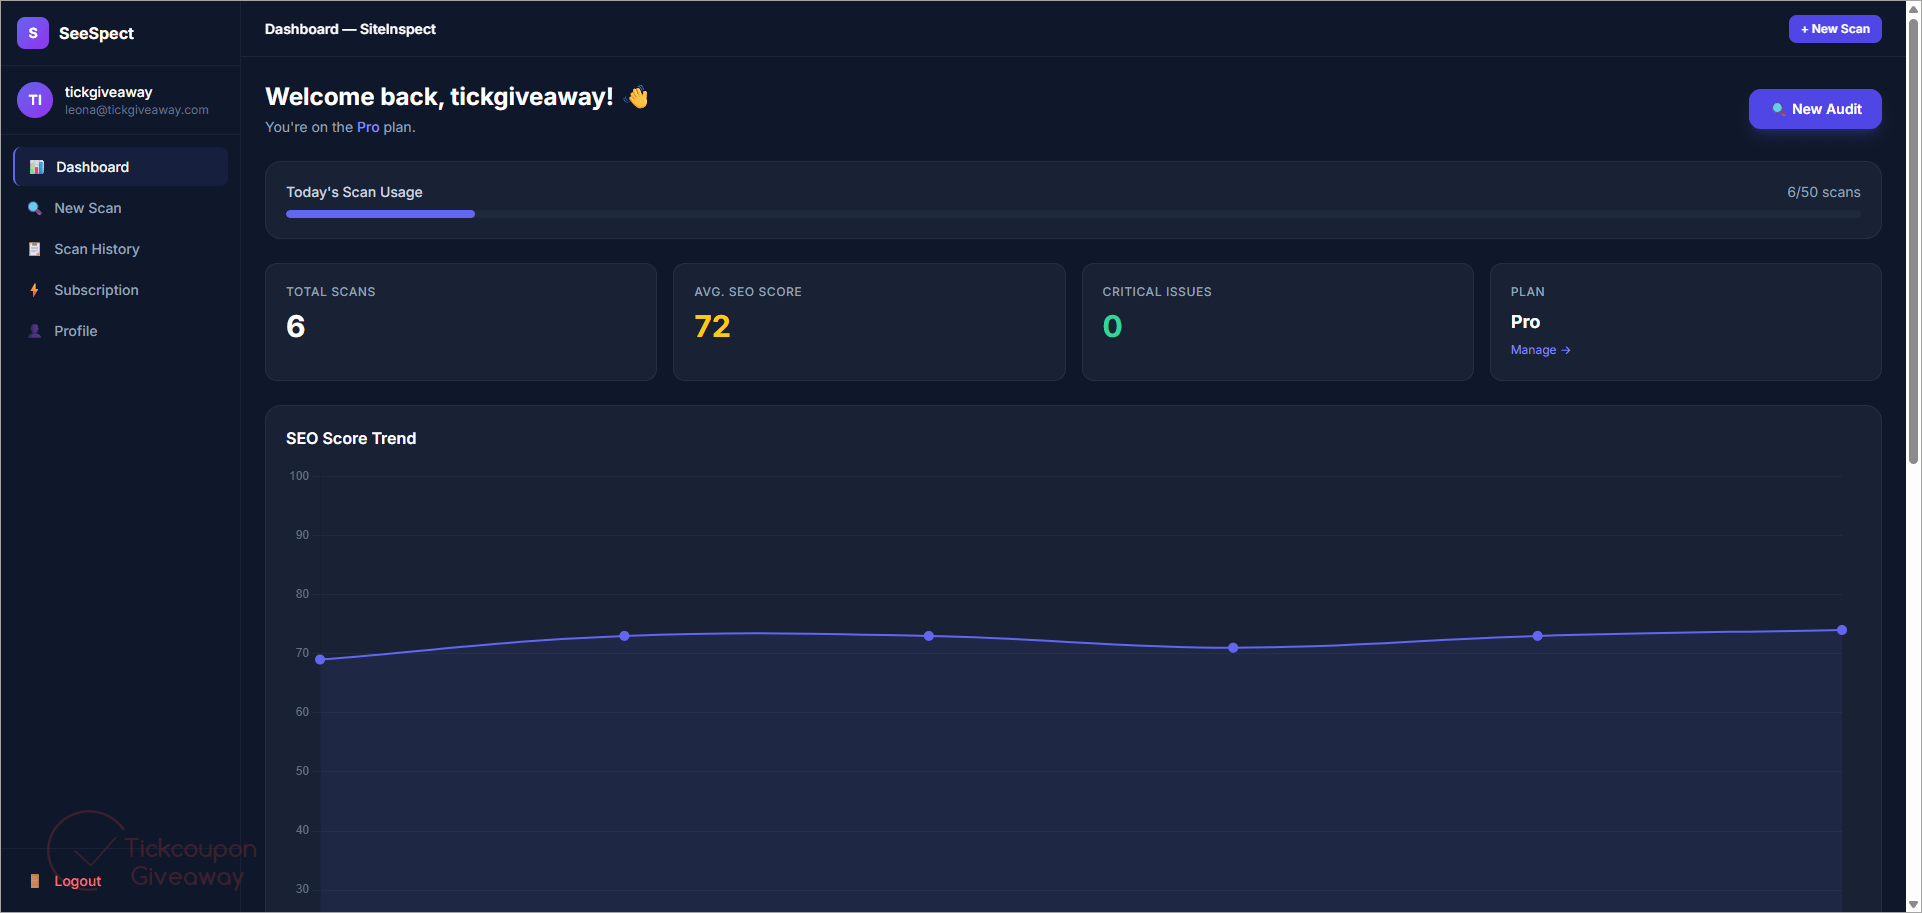Click the last data point on trend chart
Viewport: 1922px width, 913px height.
[x=1842, y=630]
